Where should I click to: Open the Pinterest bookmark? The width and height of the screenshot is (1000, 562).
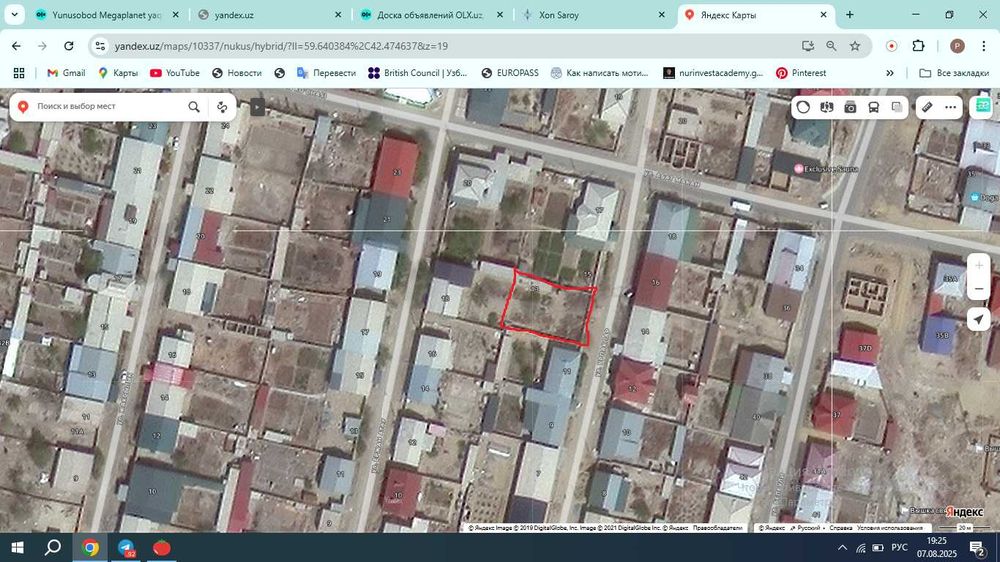801,73
